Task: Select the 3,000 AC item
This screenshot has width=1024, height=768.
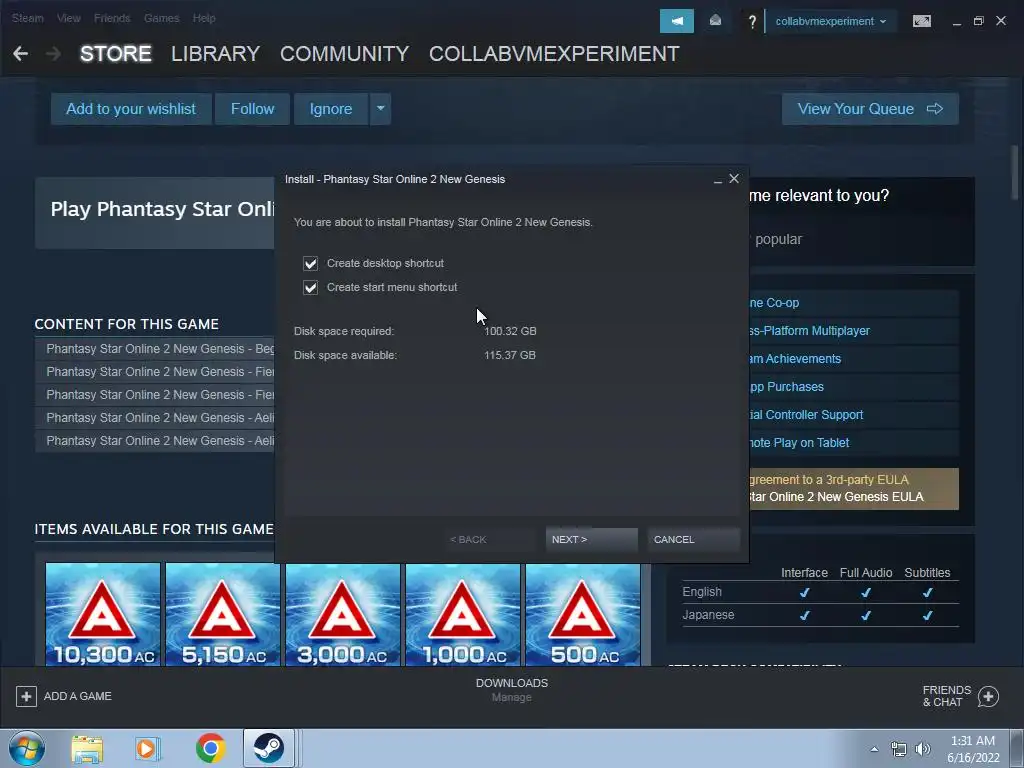Action: point(343,615)
